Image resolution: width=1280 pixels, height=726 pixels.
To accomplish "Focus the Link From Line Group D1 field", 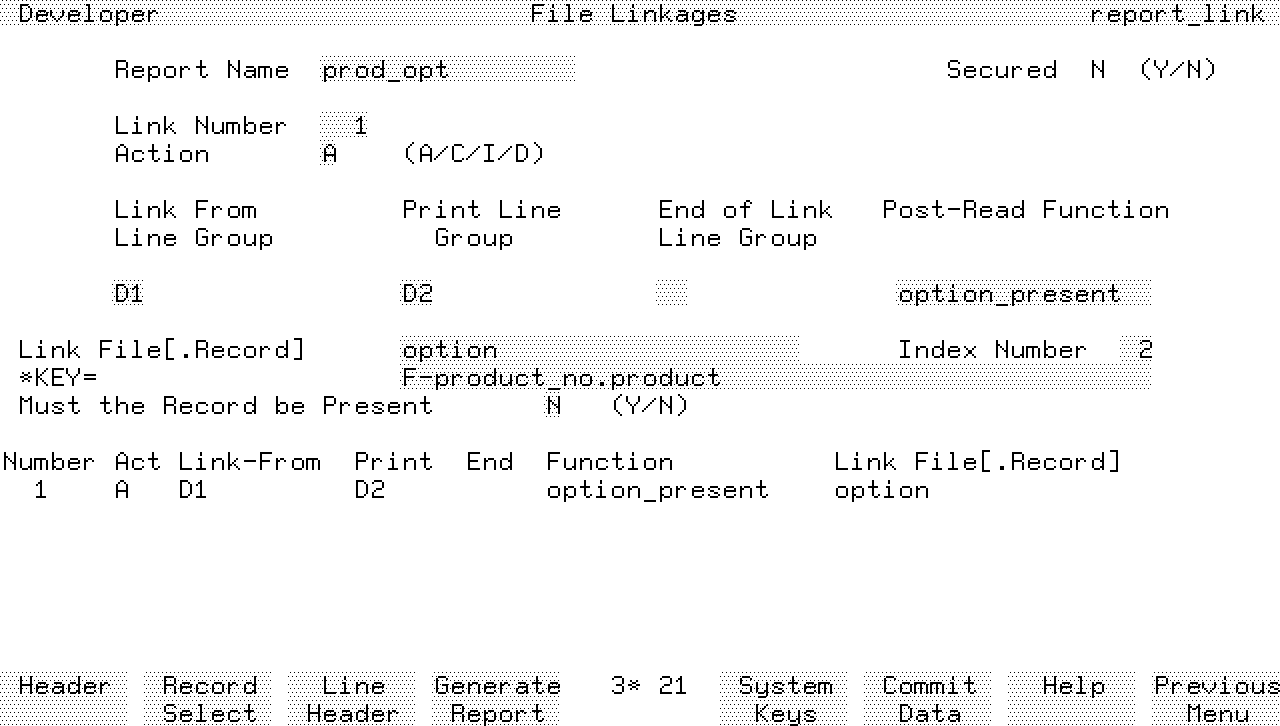I will click(129, 294).
